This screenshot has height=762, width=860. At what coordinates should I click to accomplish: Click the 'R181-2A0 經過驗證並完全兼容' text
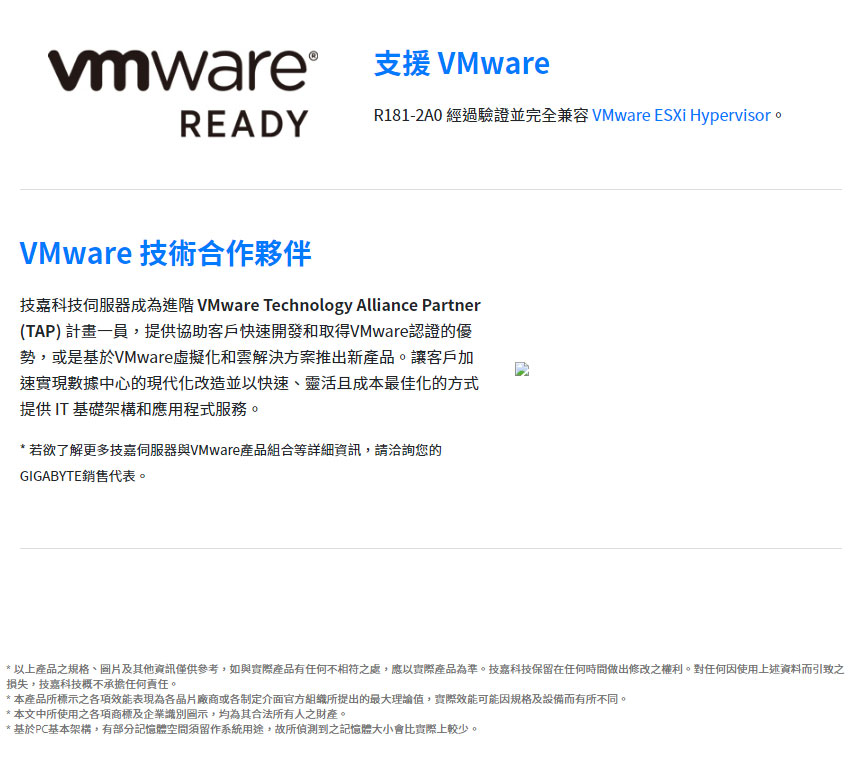(x=480, y=115)
